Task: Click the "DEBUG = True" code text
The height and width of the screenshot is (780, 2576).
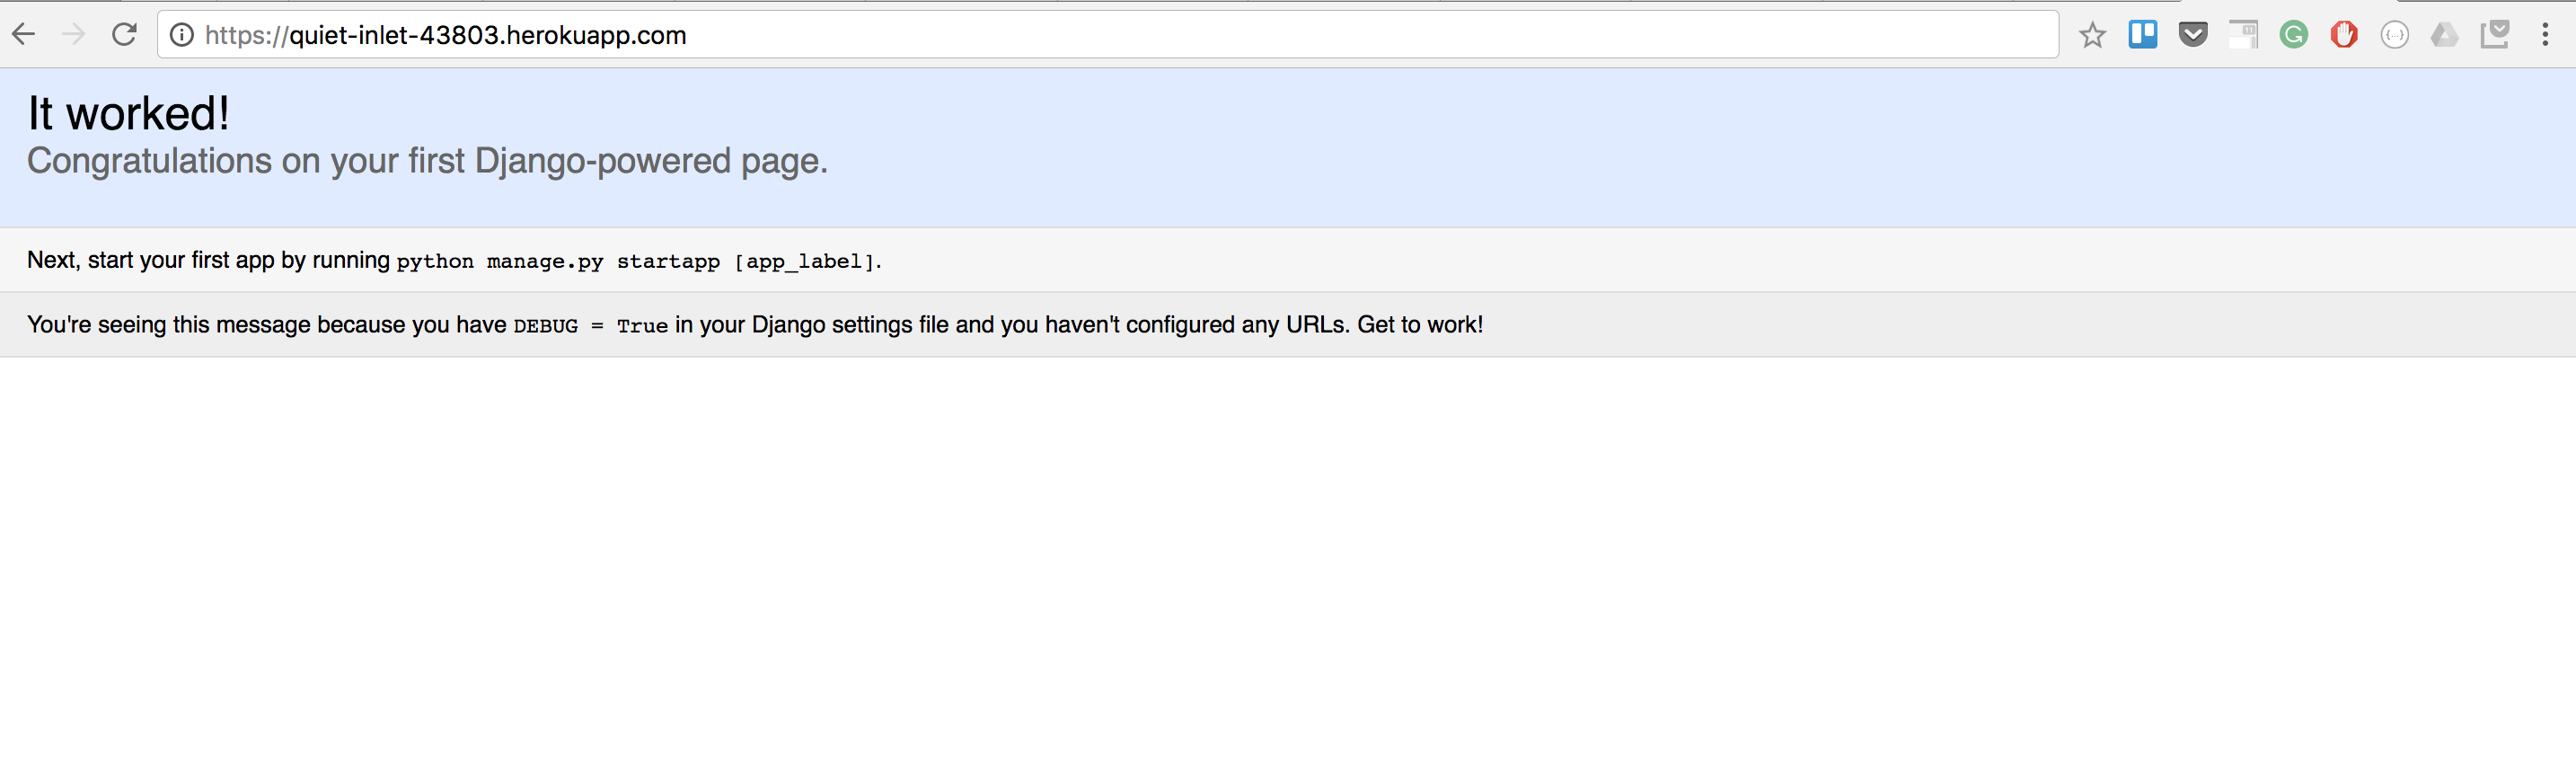Action: pos(590,326)
